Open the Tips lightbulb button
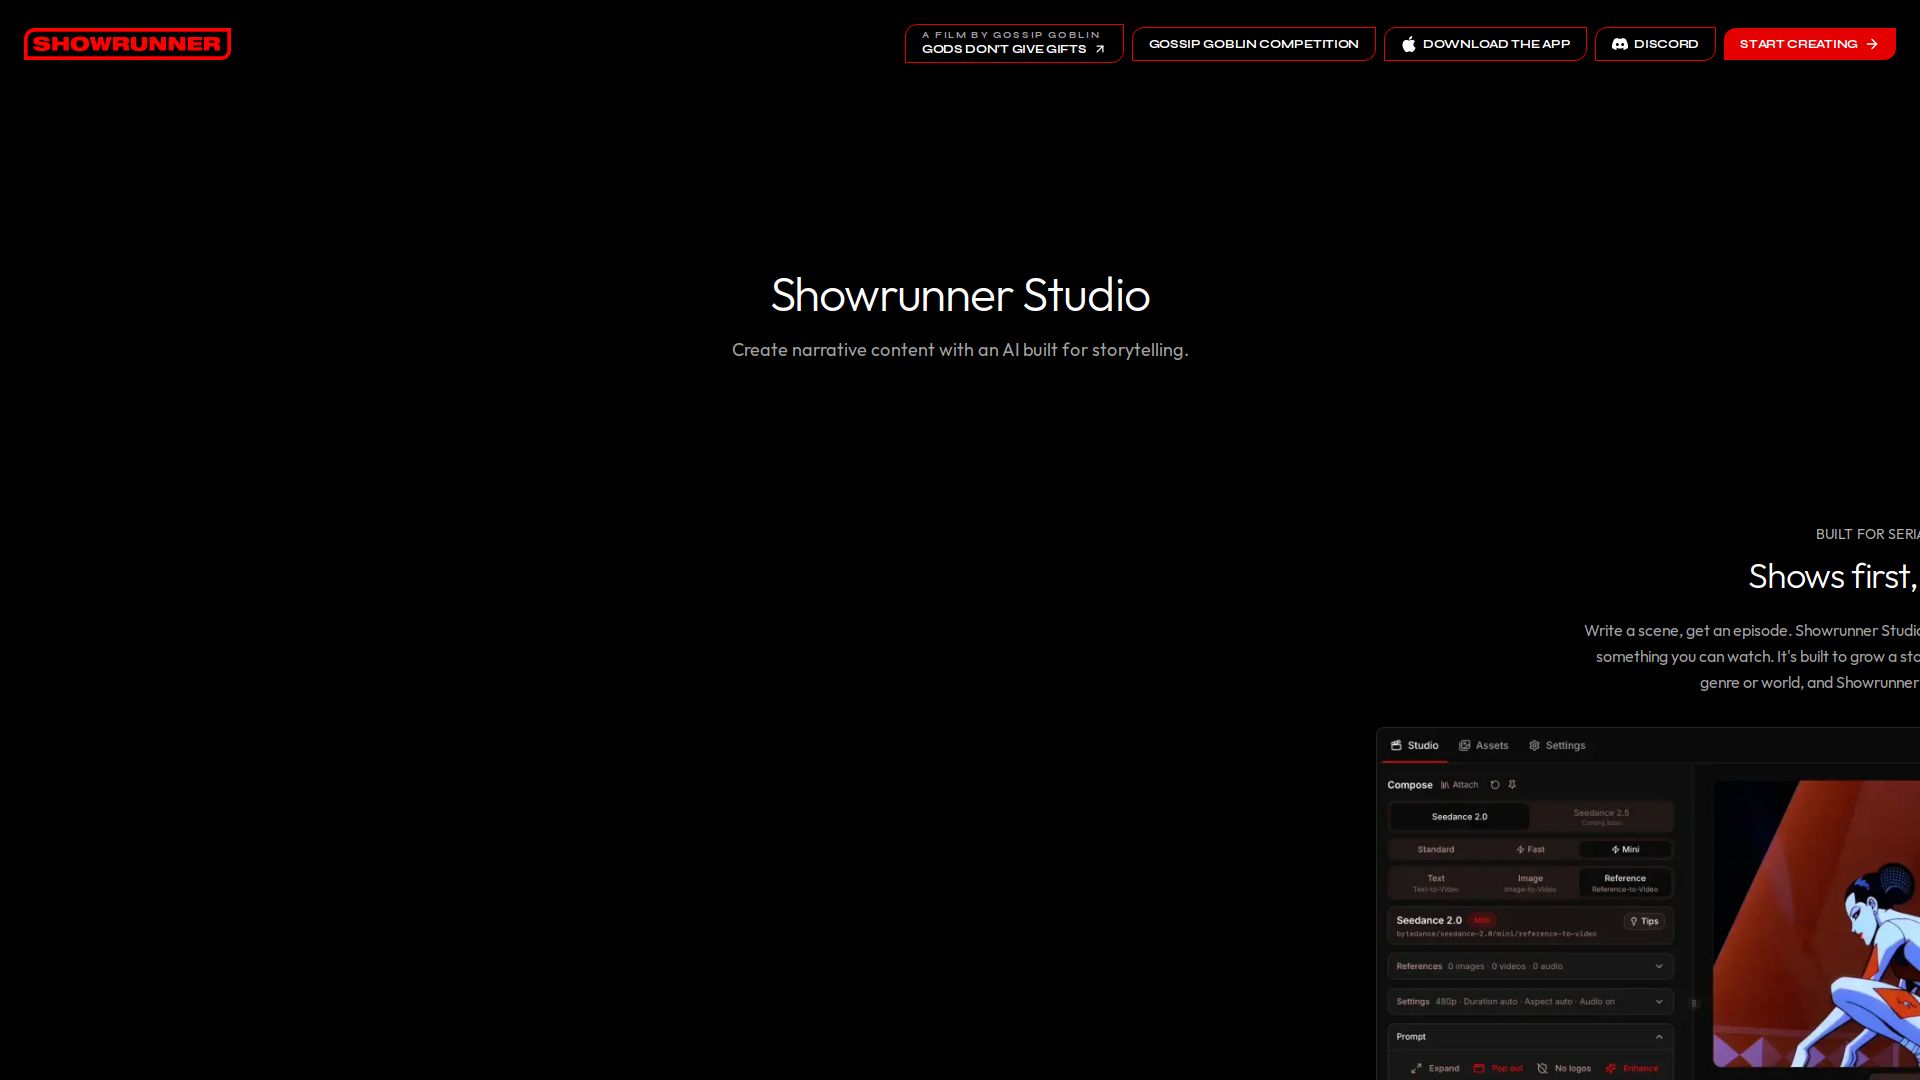Viewport: 1920px width, 1080px height. pos(1644,921)
